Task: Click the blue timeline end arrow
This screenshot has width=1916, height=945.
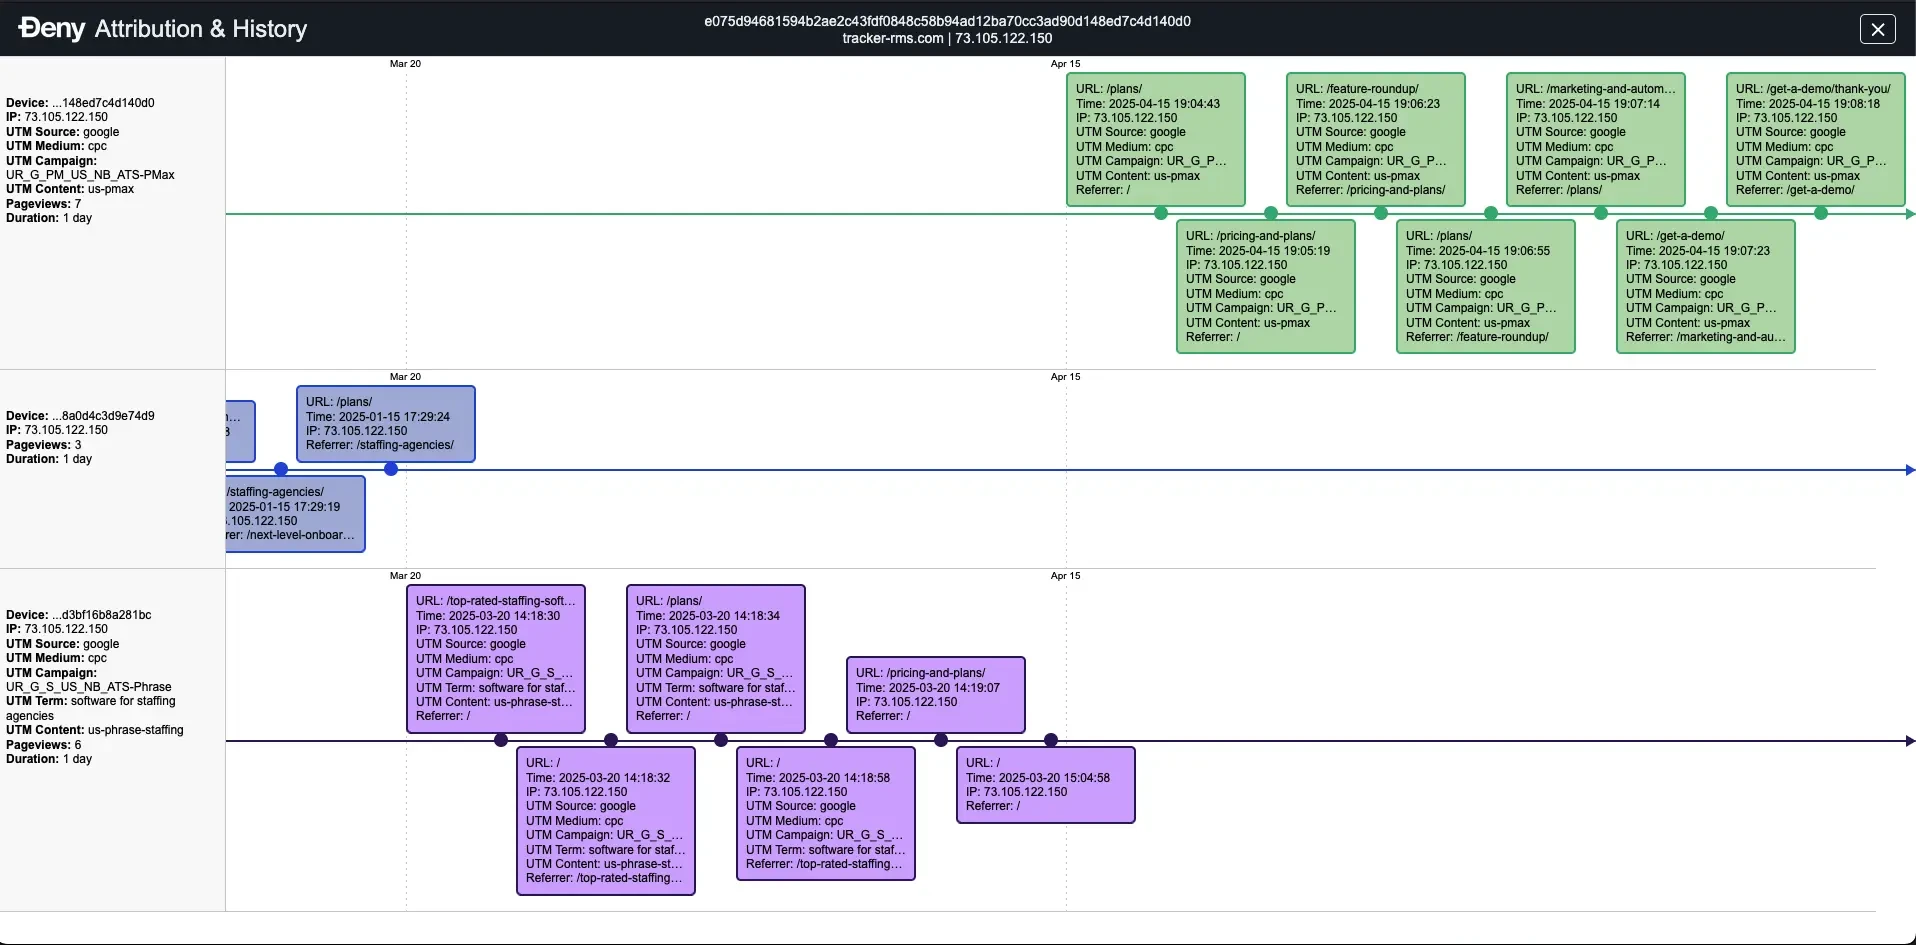Action: pos(1910,470)
